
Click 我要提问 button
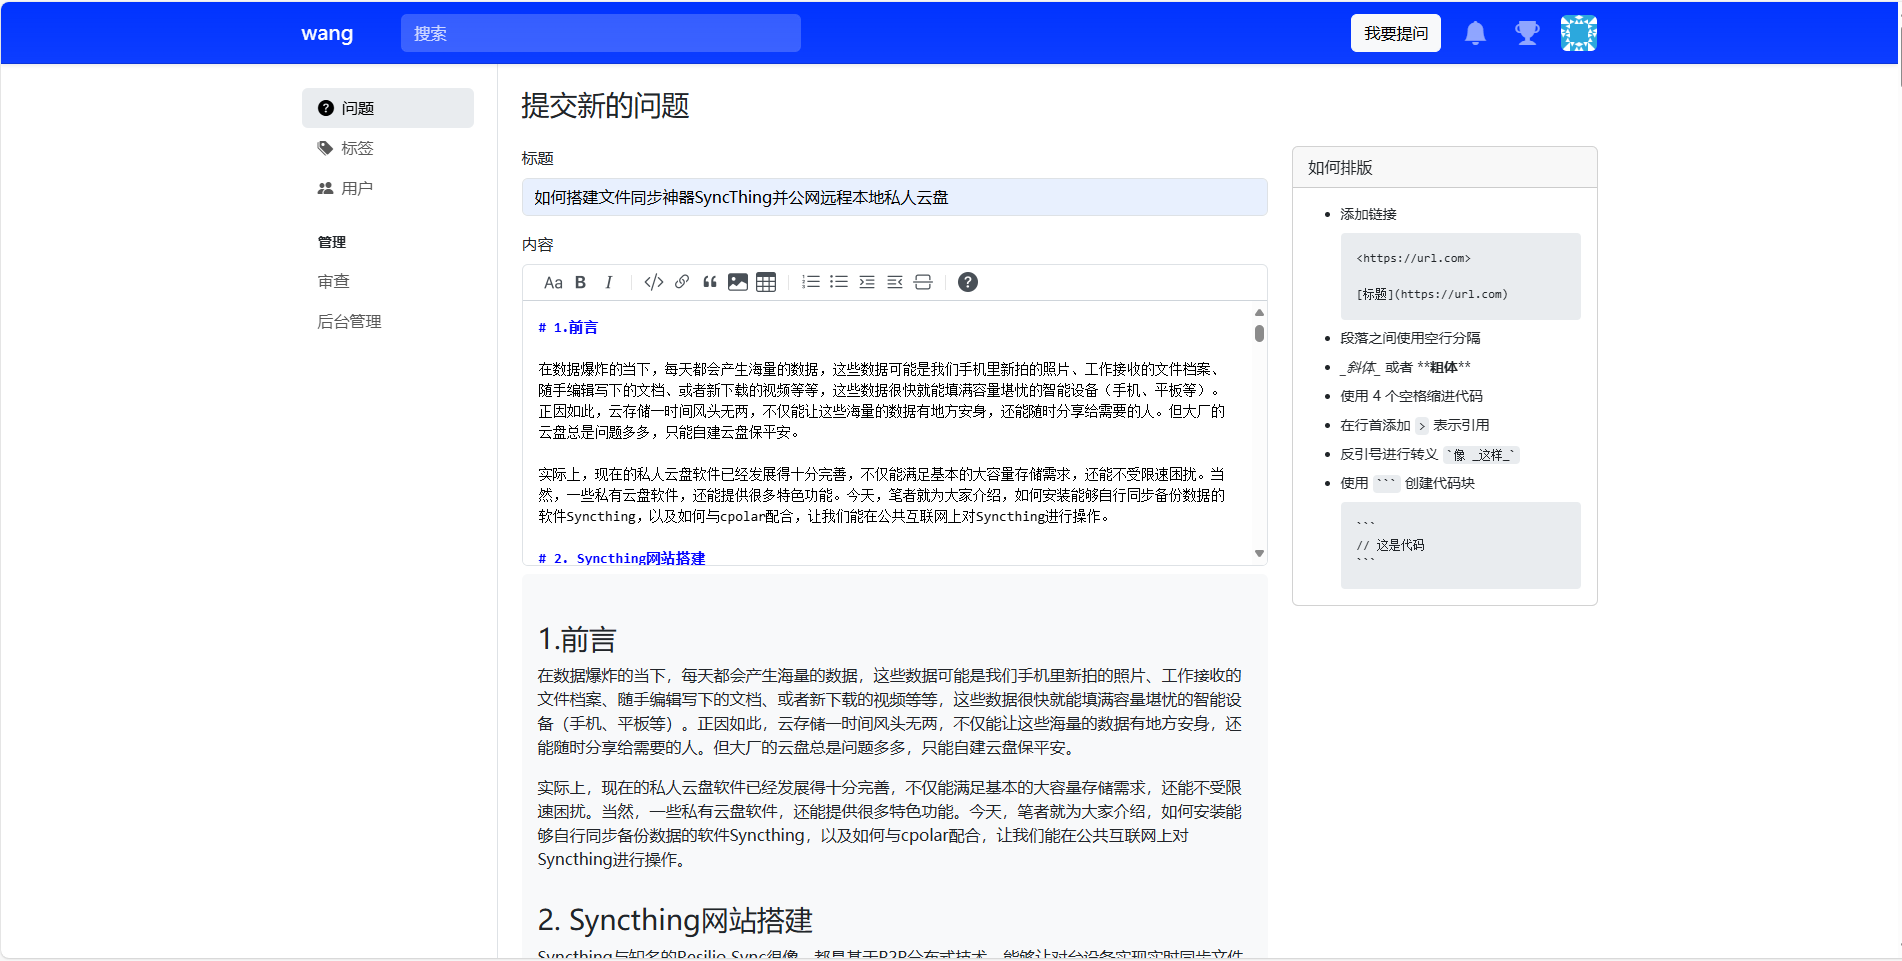pos(1396,33)
